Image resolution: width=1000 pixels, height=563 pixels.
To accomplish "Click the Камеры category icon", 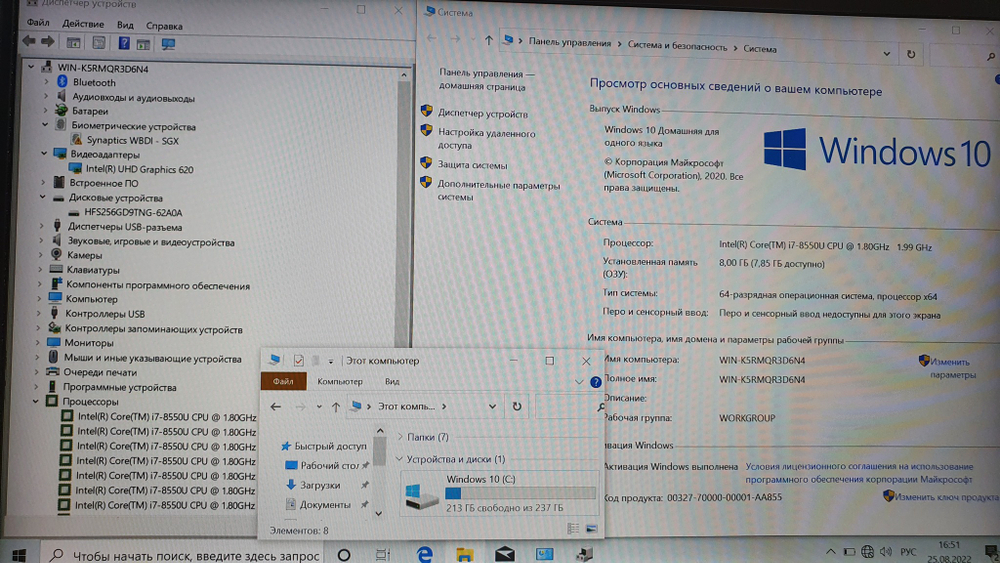I will pos(57,254).
